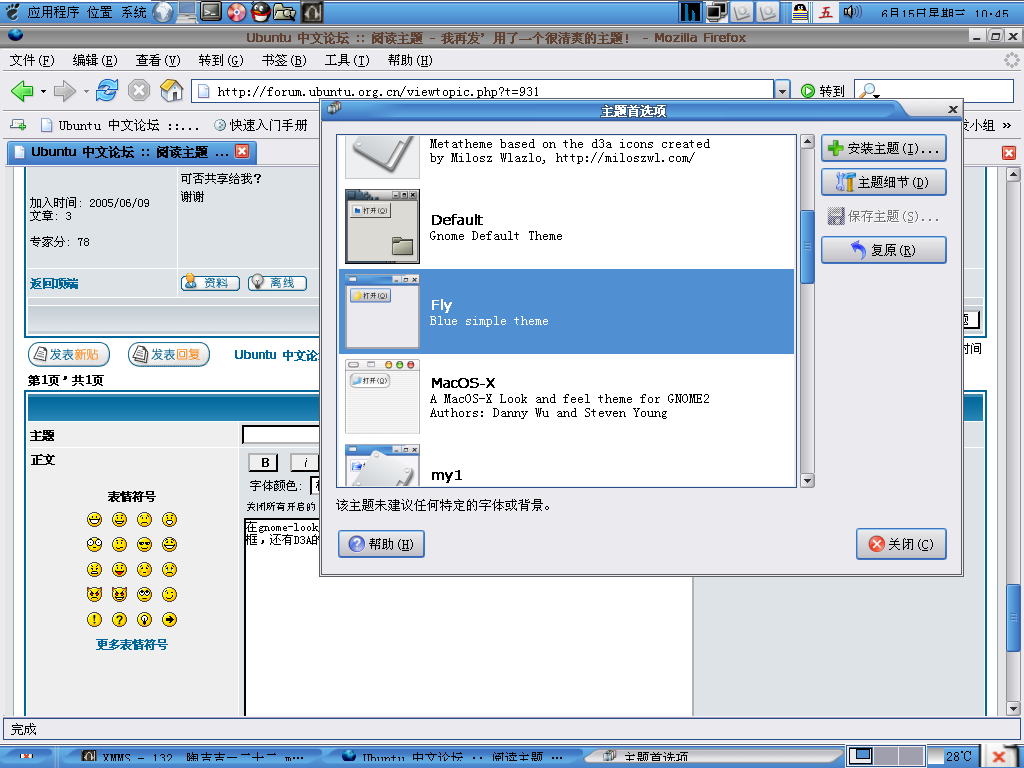Click the 离线 (Offline) status button
Screen dimensions: 1024x768
pos(277,283)
